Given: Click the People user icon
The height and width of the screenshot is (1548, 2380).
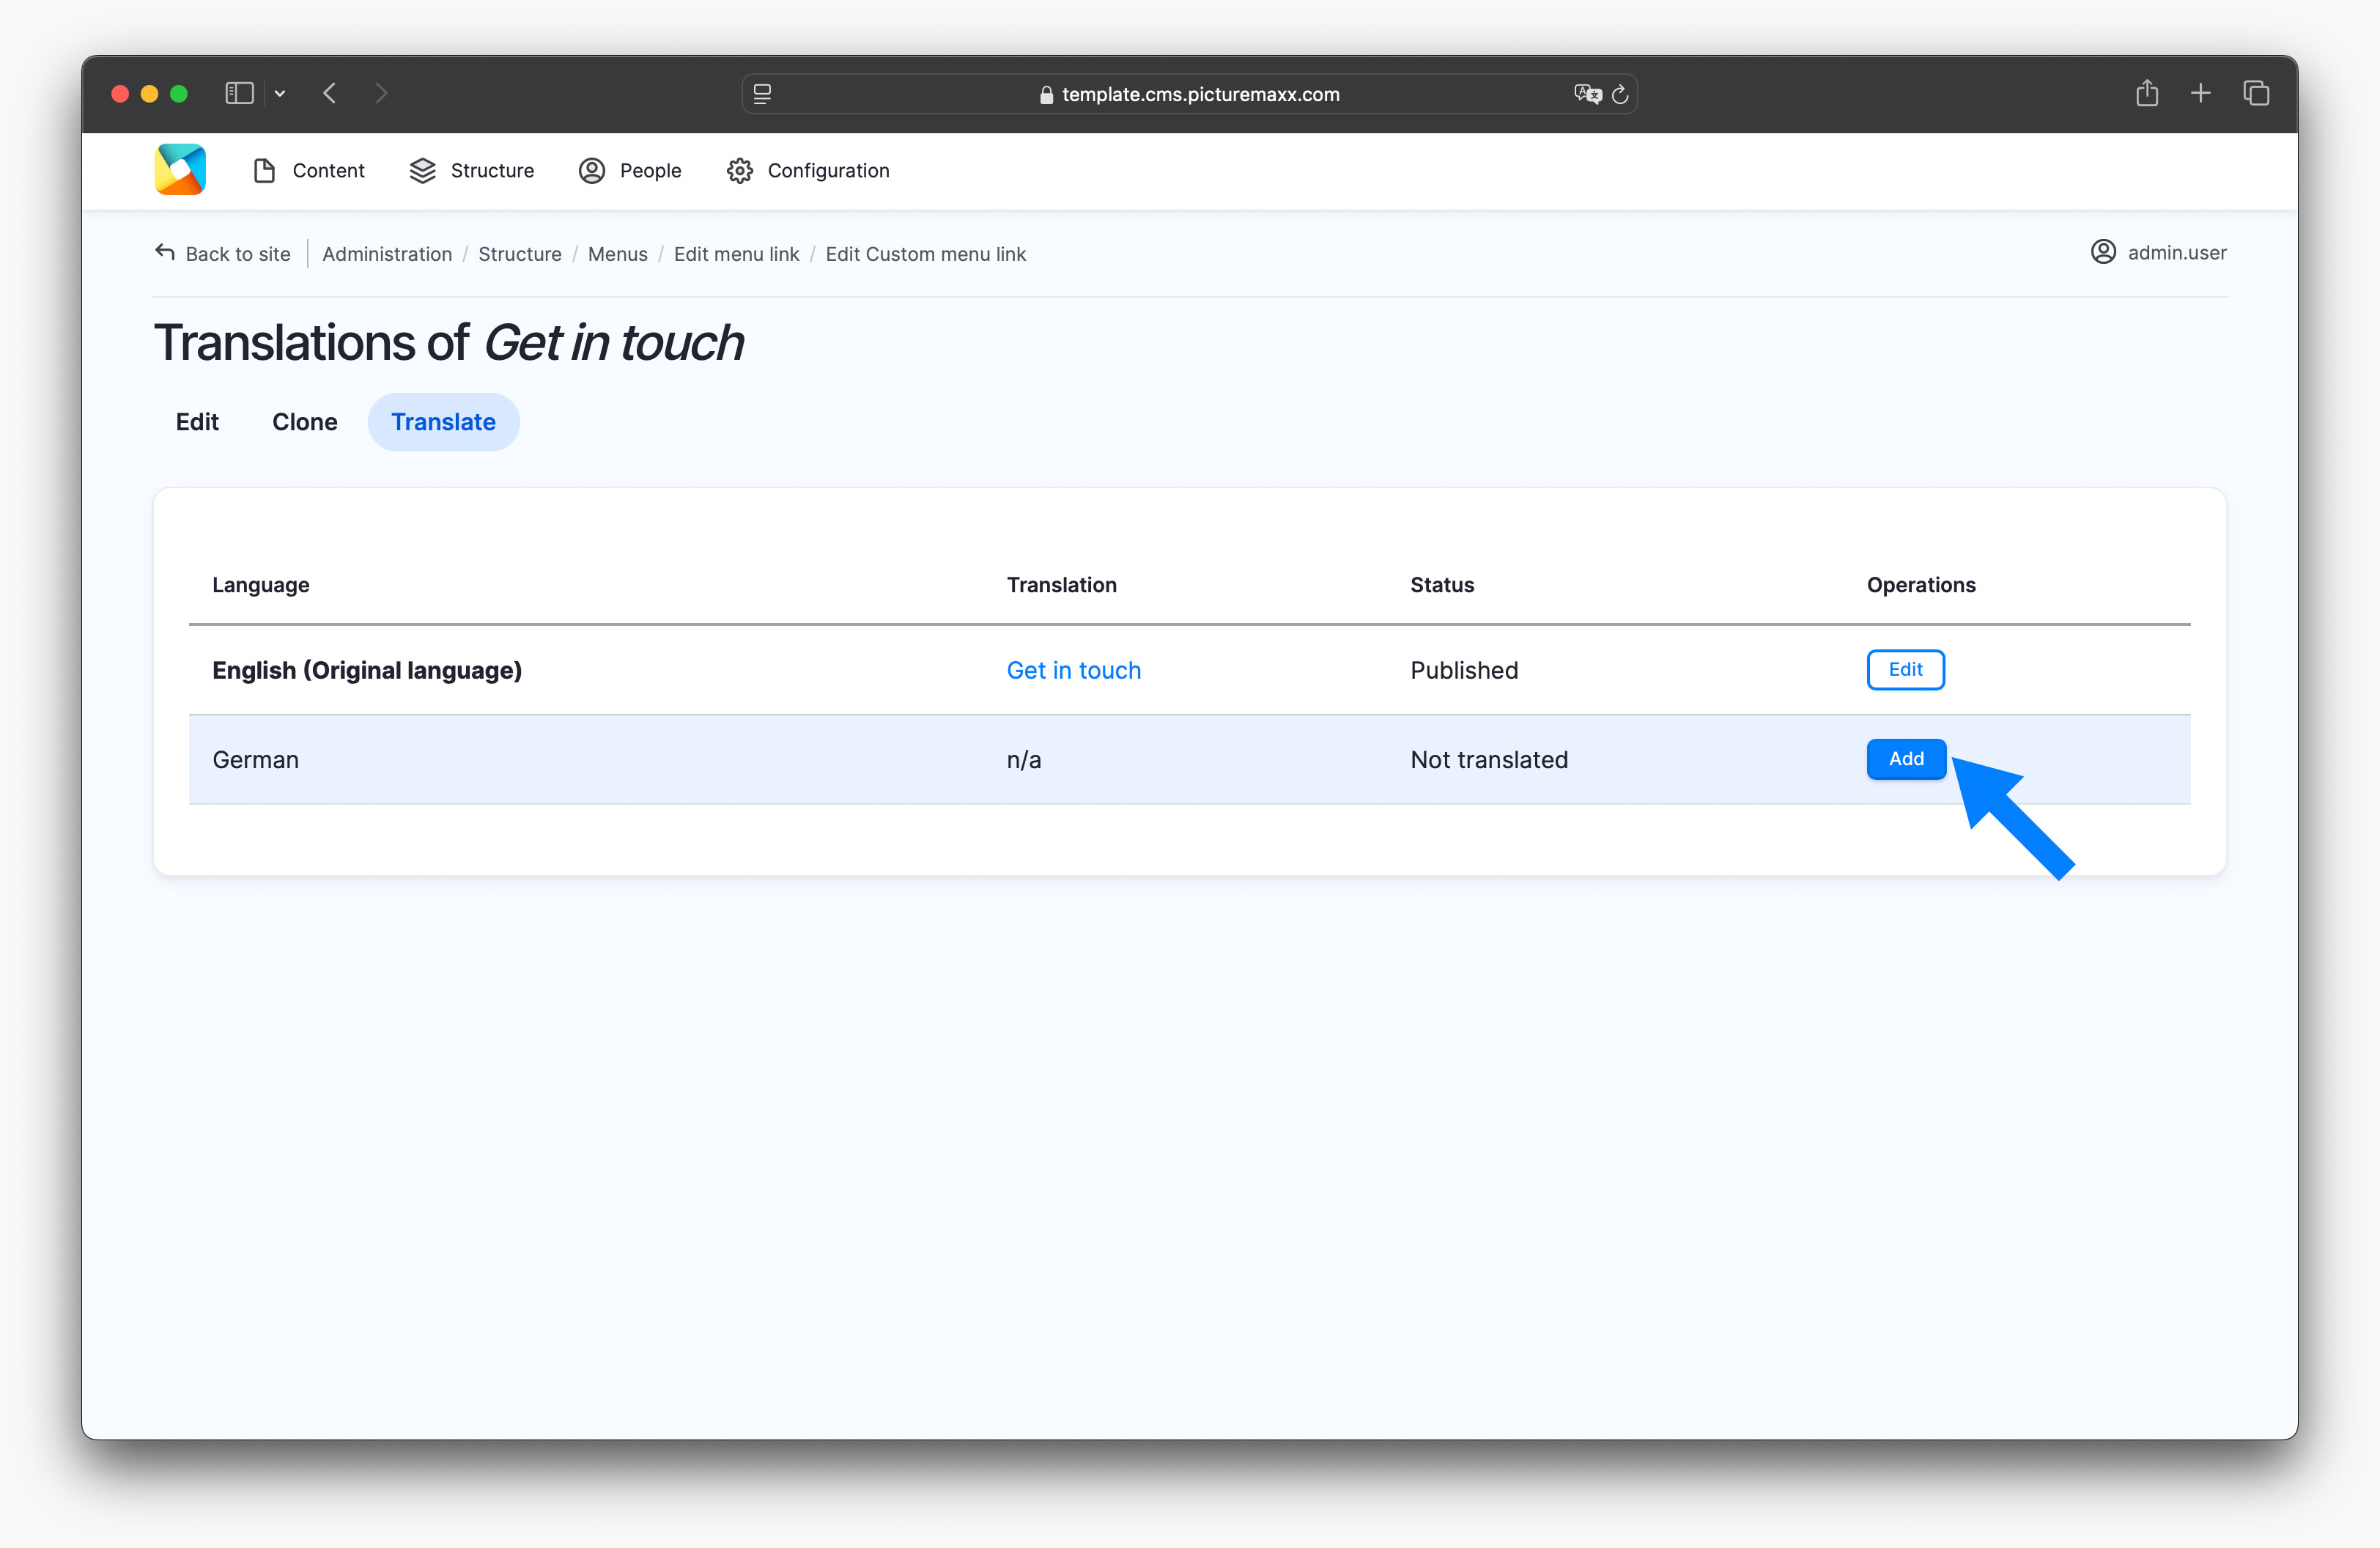Looking at the screenshot, I should coord(592,171).
